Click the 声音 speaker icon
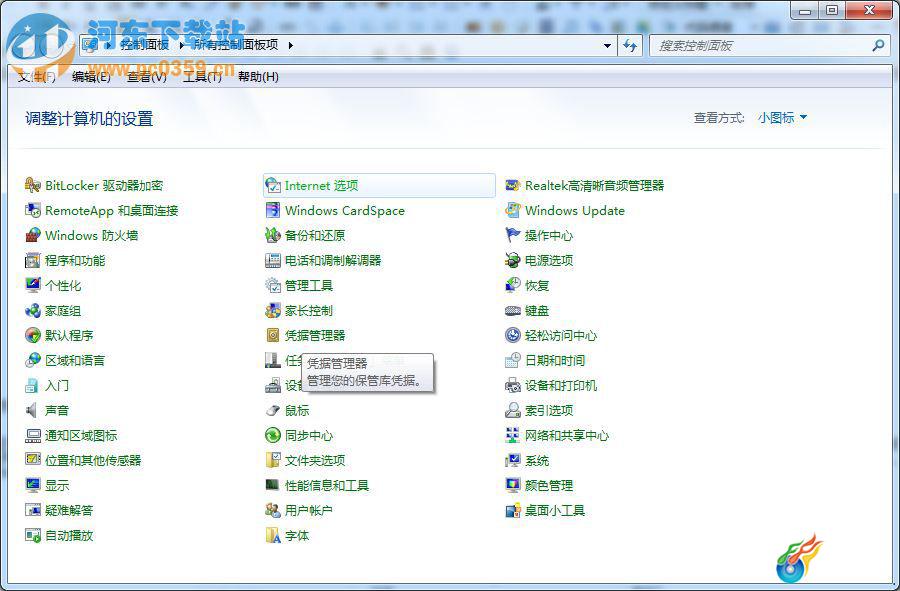This screenshot has width=900, height=591. pos(33,410)
